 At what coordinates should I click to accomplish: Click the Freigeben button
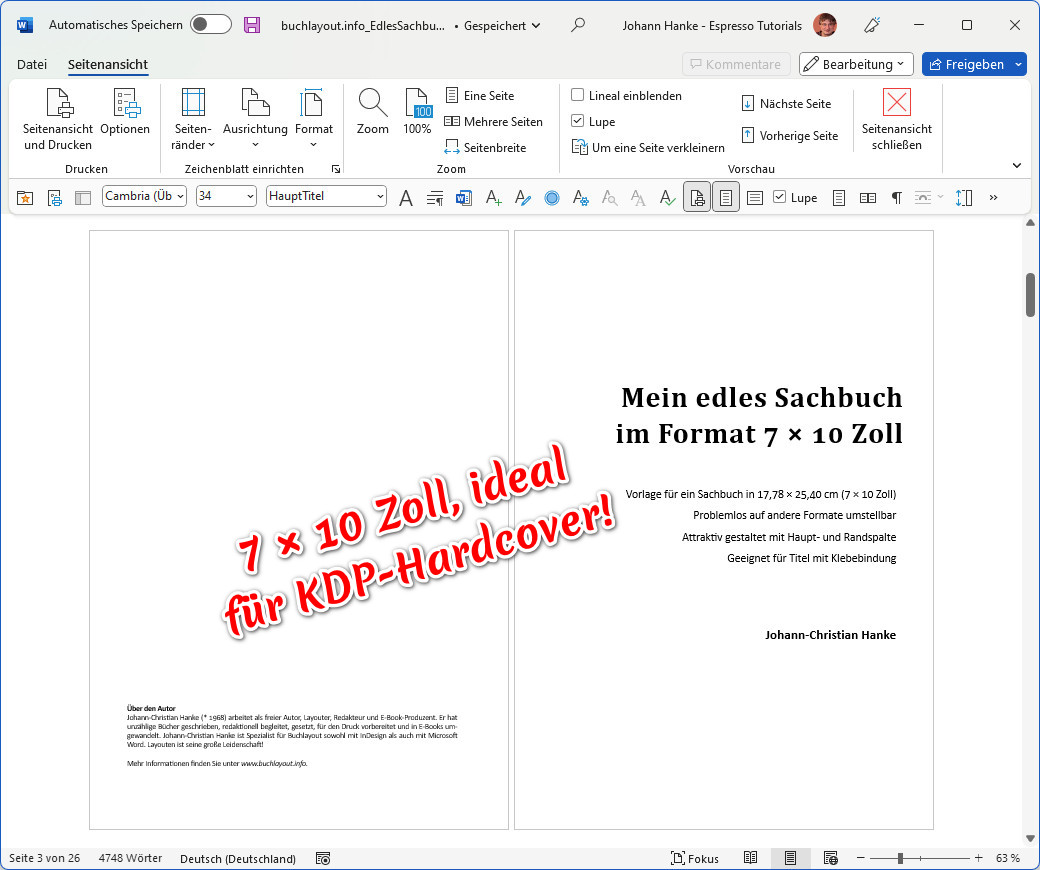(966, 64)
